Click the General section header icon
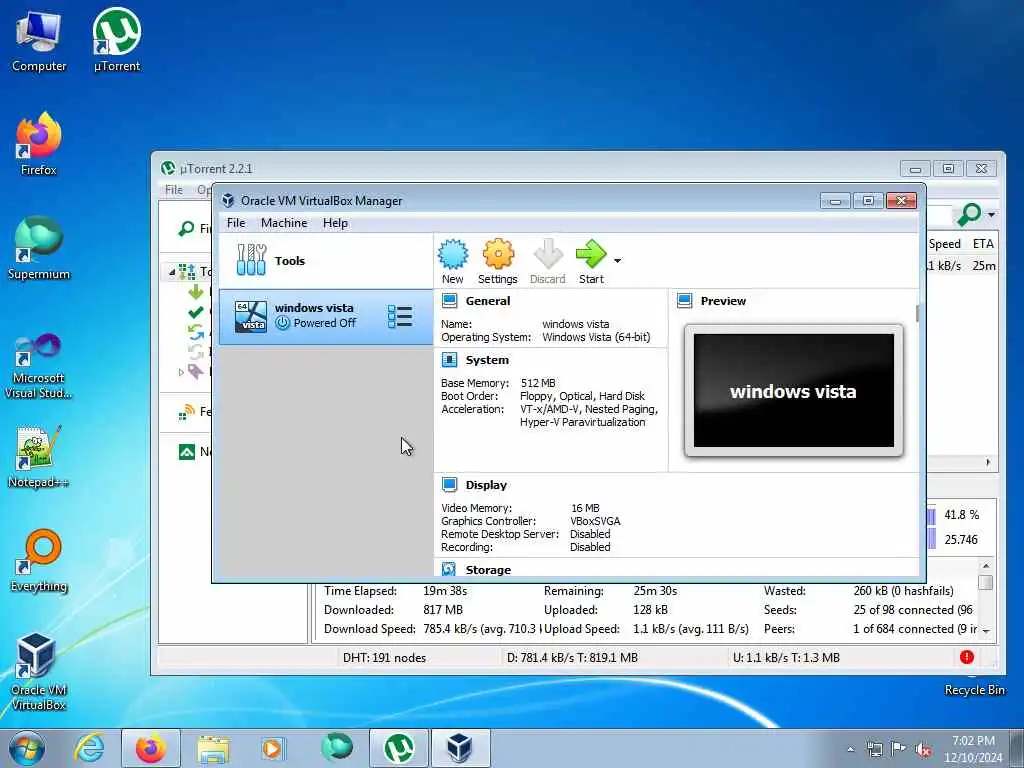1024x768 pixels. (x=449, y=301)
